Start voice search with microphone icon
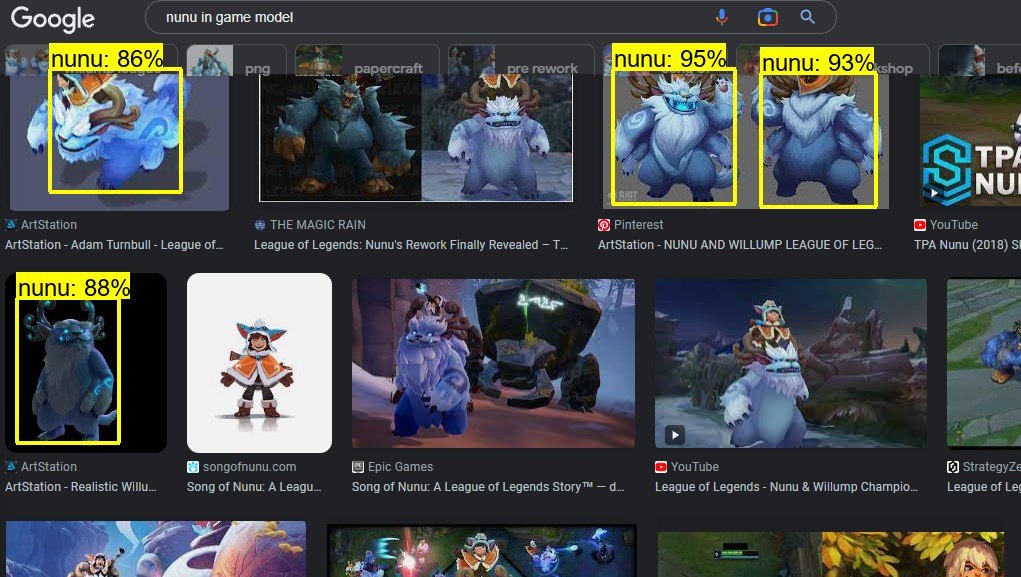Screen dimensions: 1021x577 click(x=721, y=17)
